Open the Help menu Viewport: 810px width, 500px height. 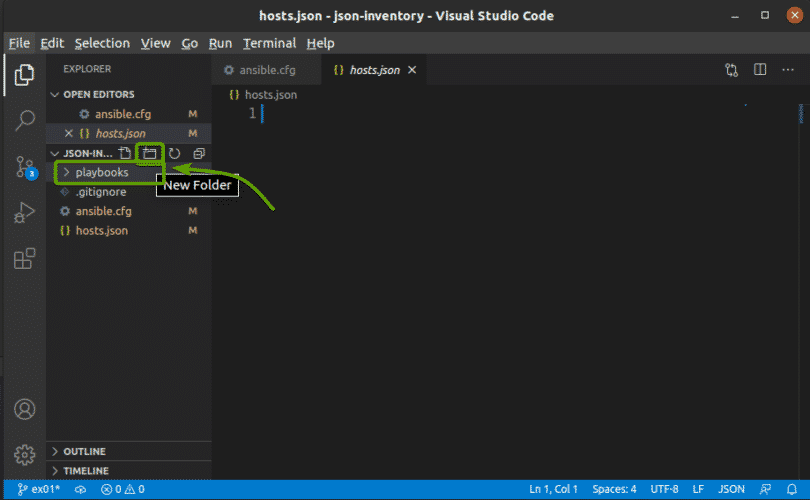tap(320, 43)
